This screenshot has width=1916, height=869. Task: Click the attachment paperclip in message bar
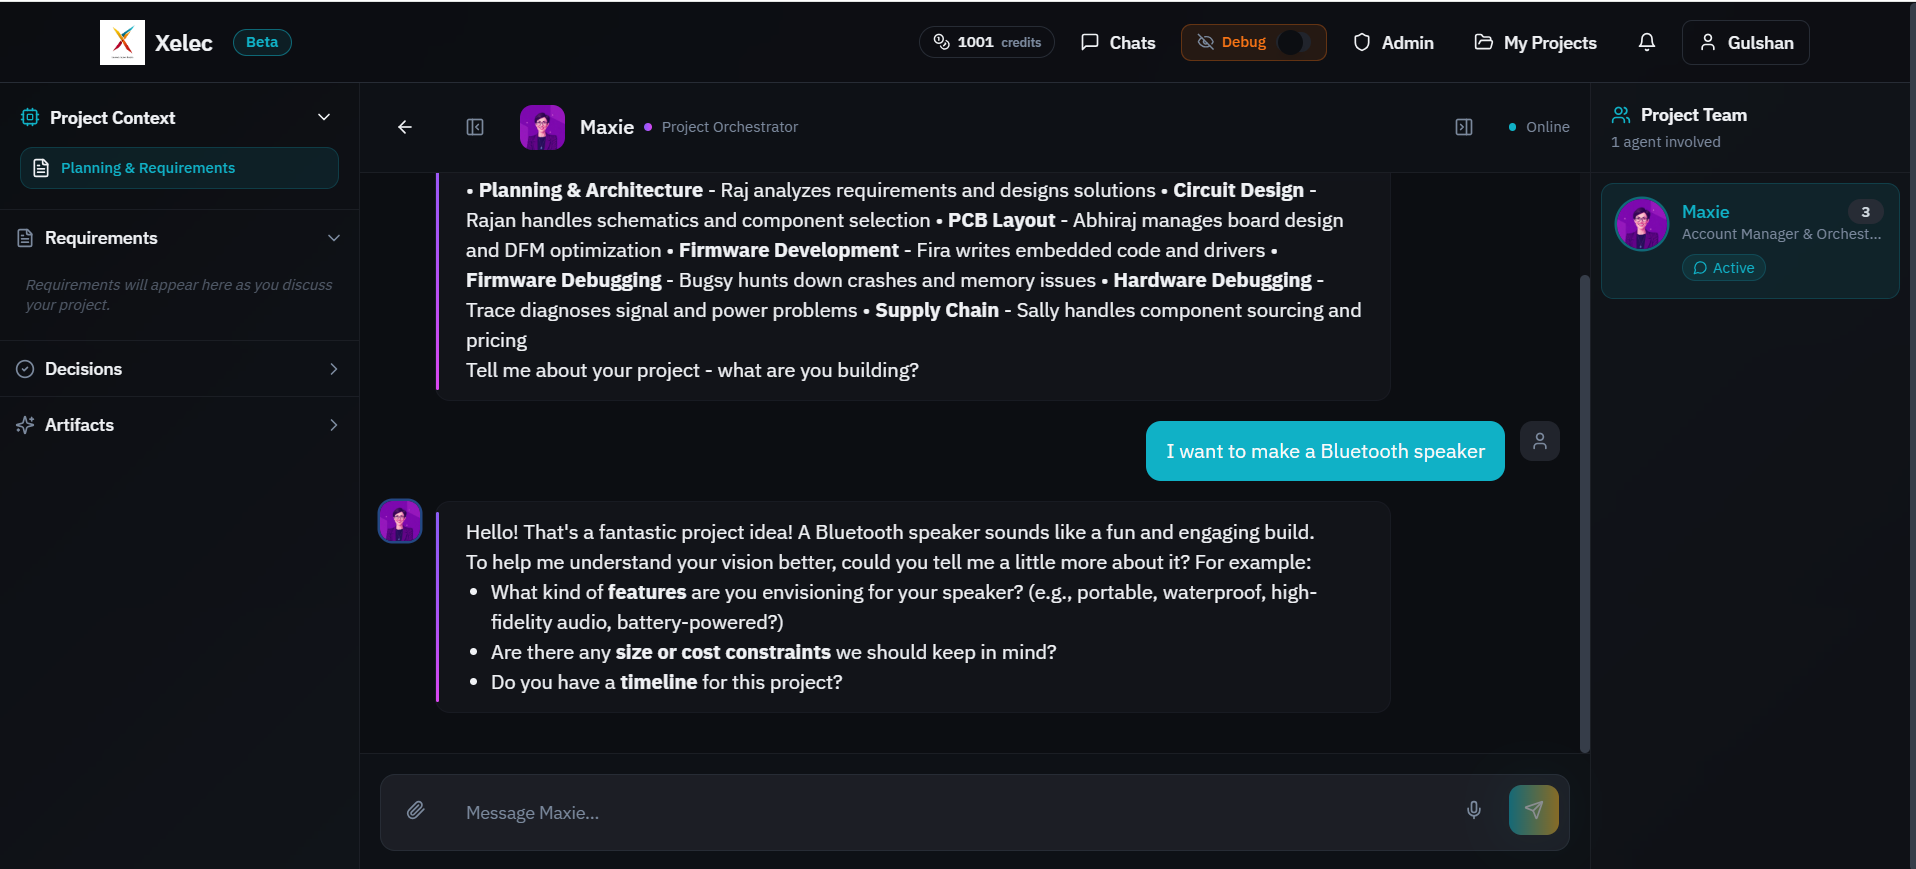point(416,811)
